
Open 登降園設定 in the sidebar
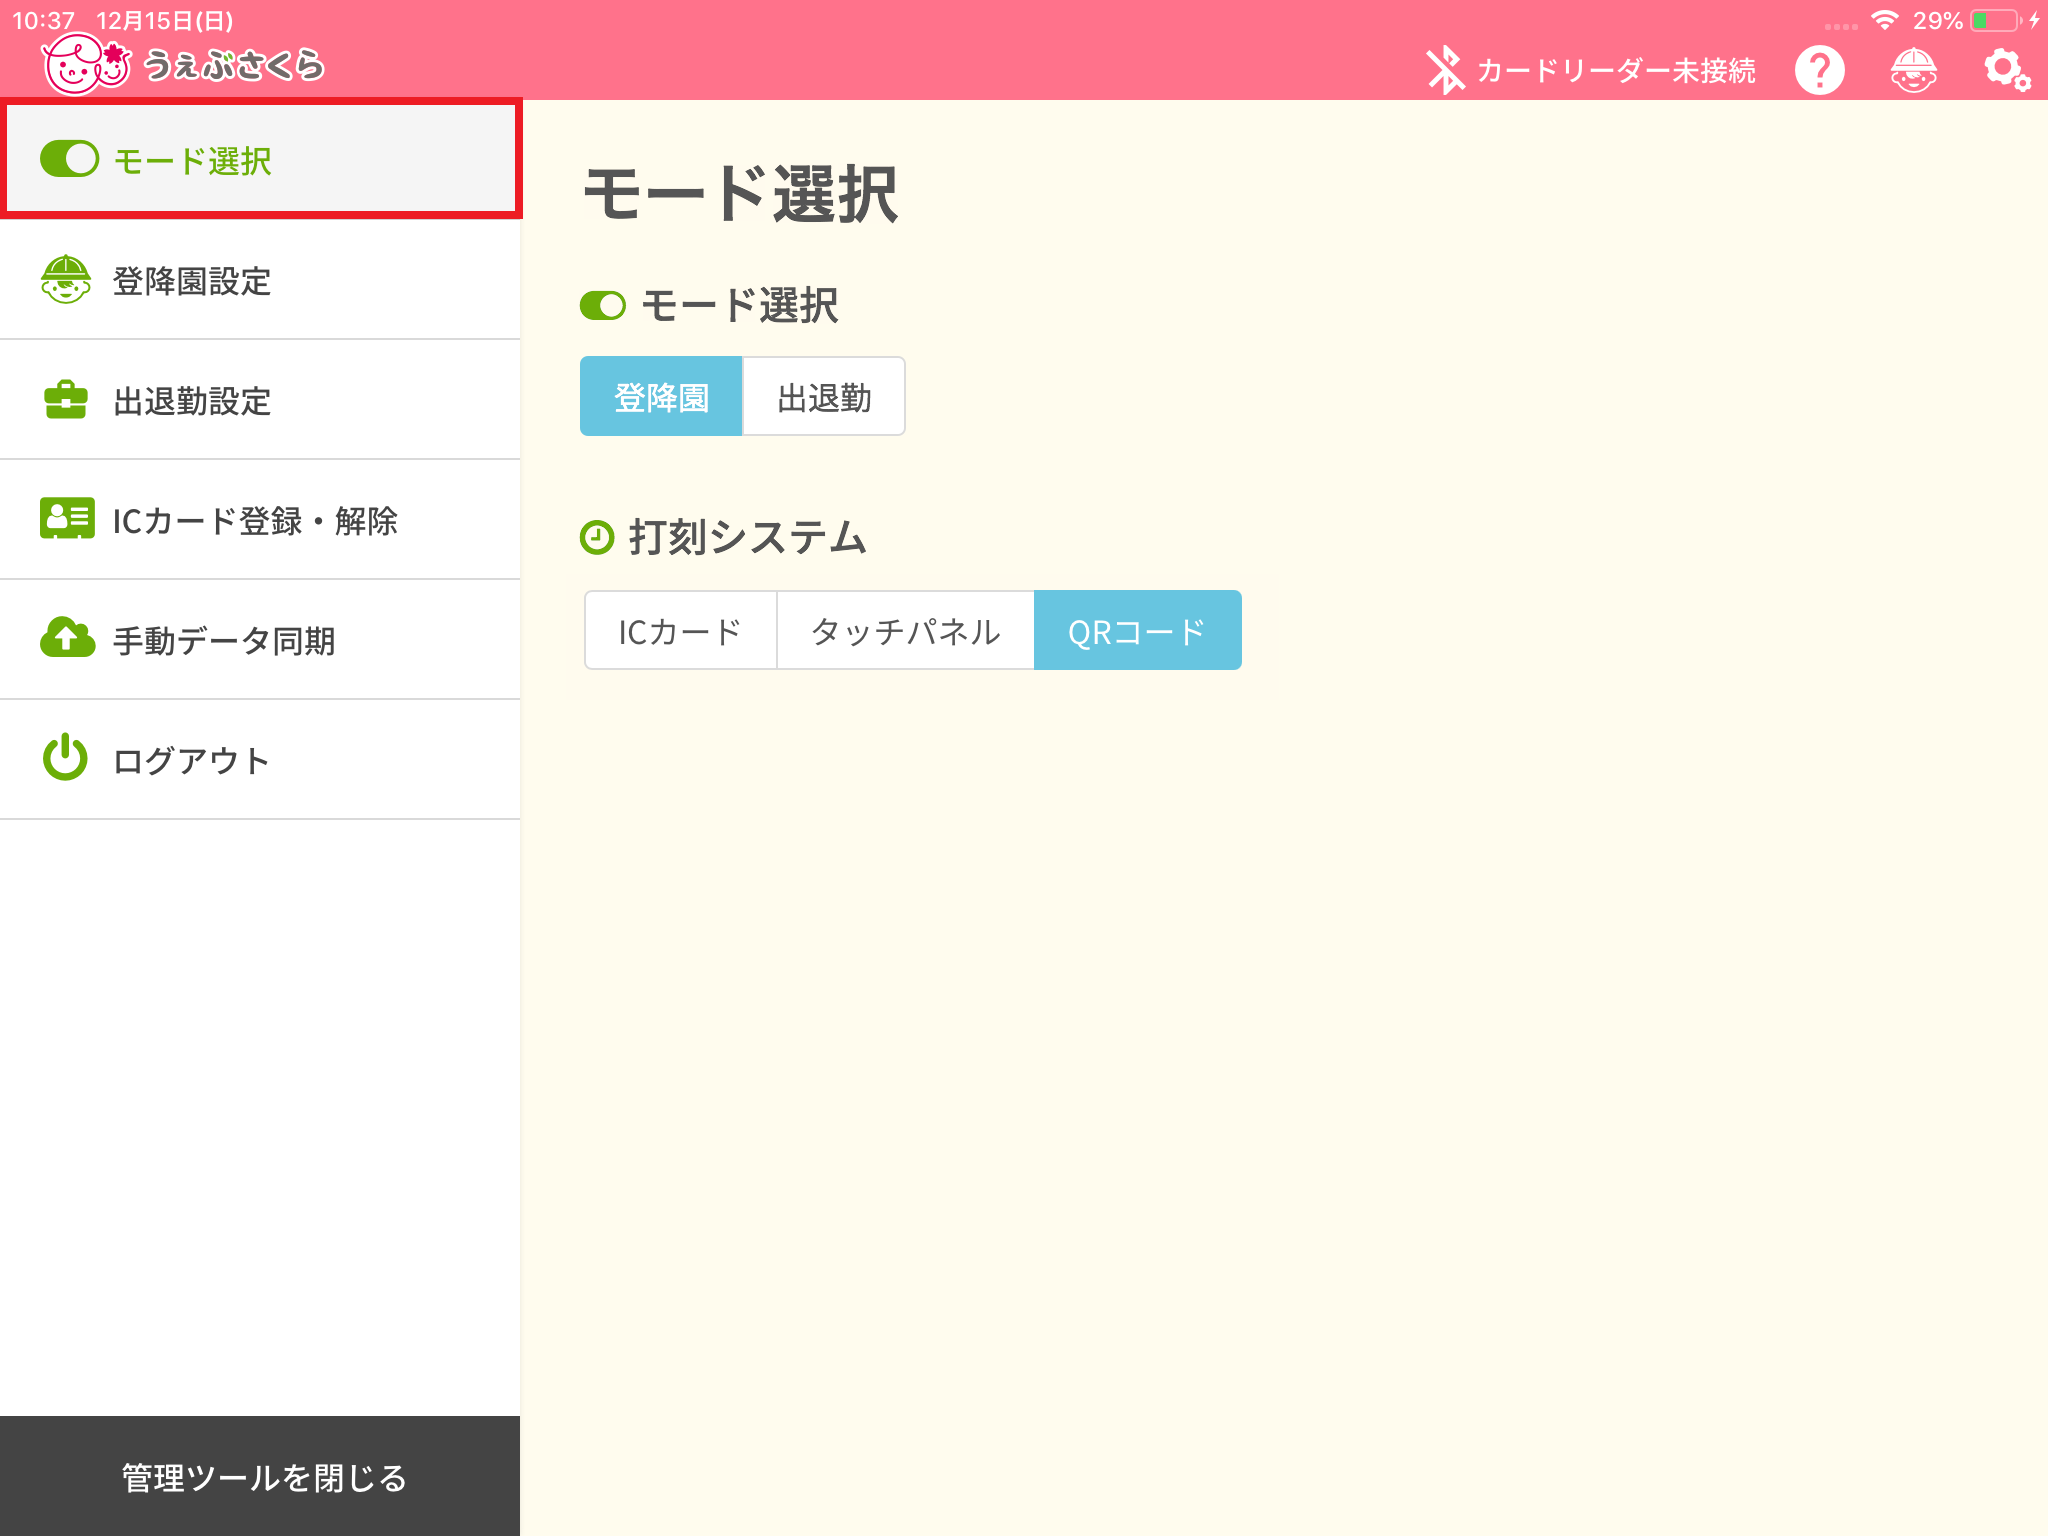click(x=260, y=280)
